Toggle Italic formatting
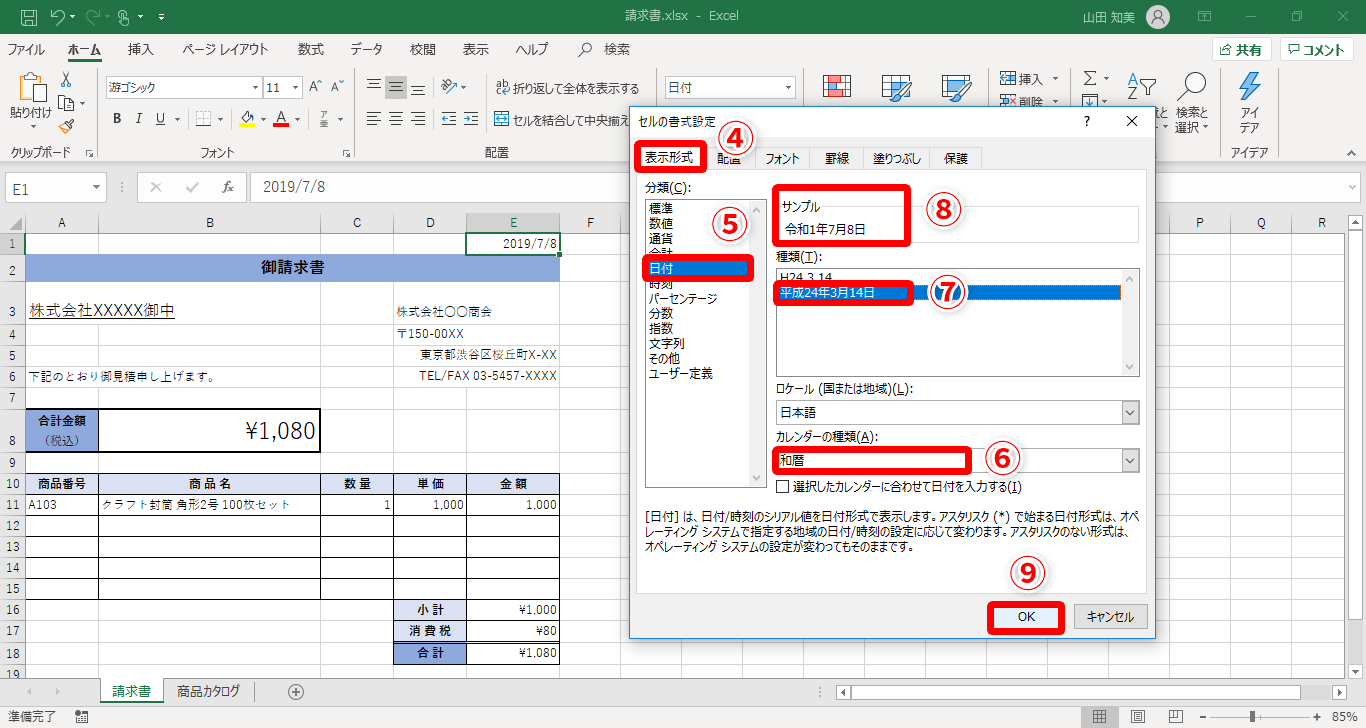The height and width of the screenshot is (728, 1366). [139, 119]
